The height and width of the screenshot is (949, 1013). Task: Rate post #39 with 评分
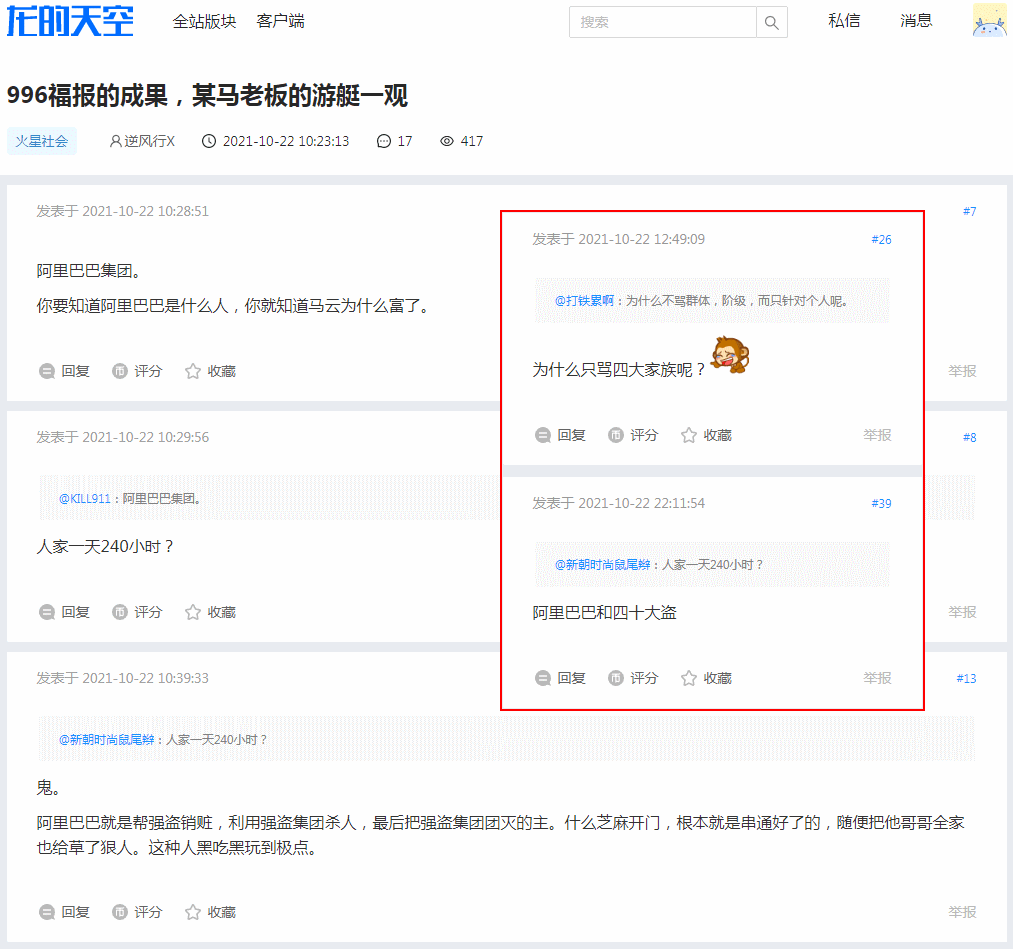click(633, 678)
